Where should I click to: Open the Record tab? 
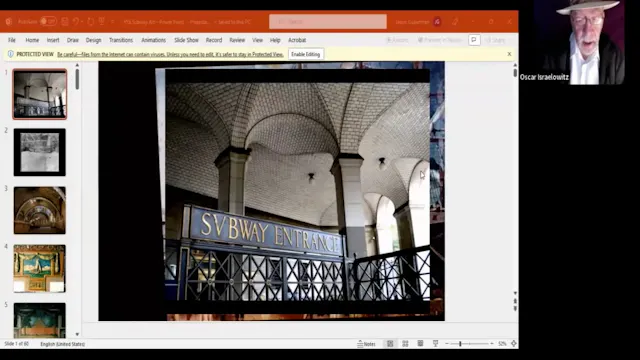pyautogui.click(x=214, y=40)
